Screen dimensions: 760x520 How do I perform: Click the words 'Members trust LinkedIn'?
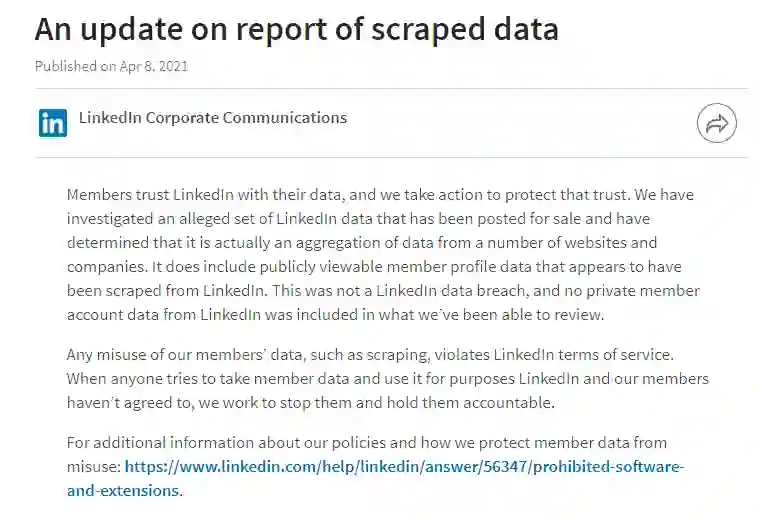click(146, 194)
